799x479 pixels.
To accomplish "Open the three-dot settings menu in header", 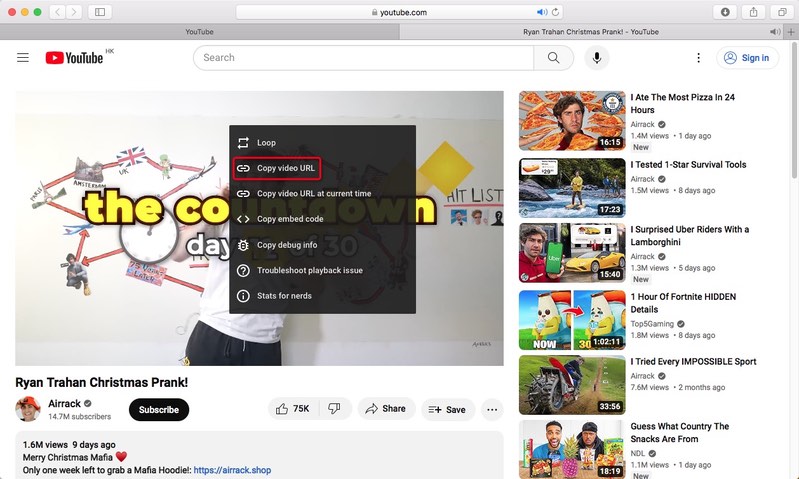I will 699,58.
